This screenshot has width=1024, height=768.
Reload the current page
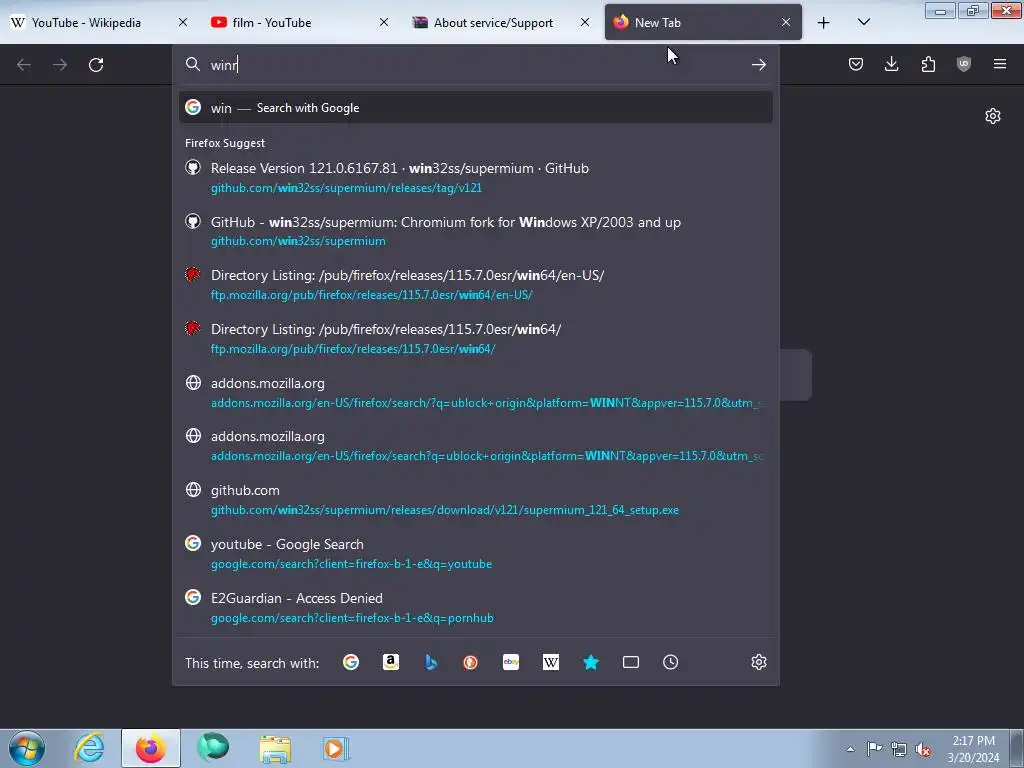pos(96,65)
